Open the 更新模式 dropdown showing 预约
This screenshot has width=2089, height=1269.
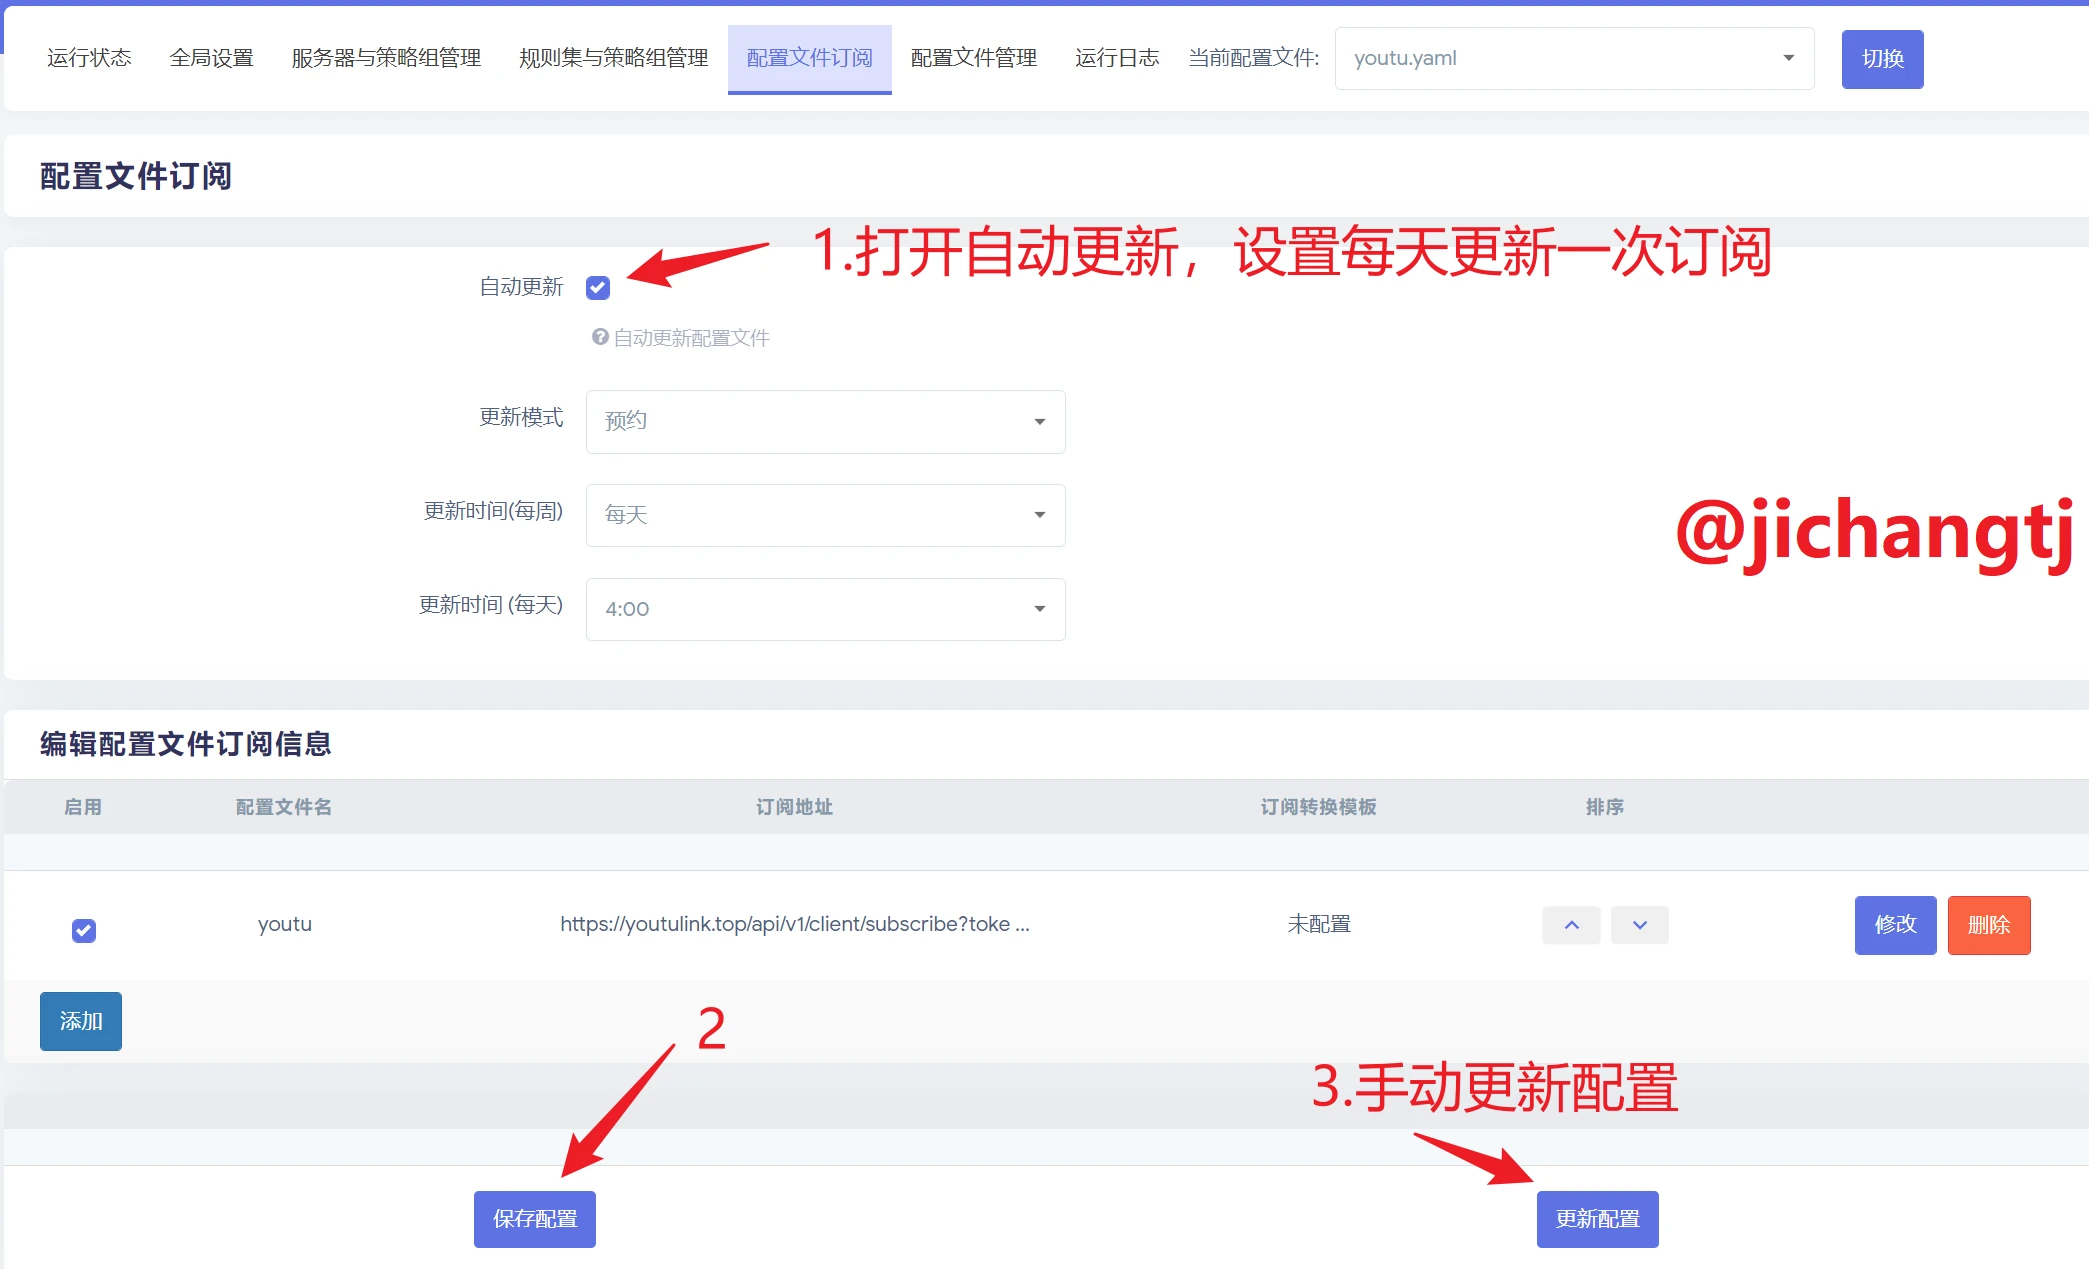(x=825, y=421)
